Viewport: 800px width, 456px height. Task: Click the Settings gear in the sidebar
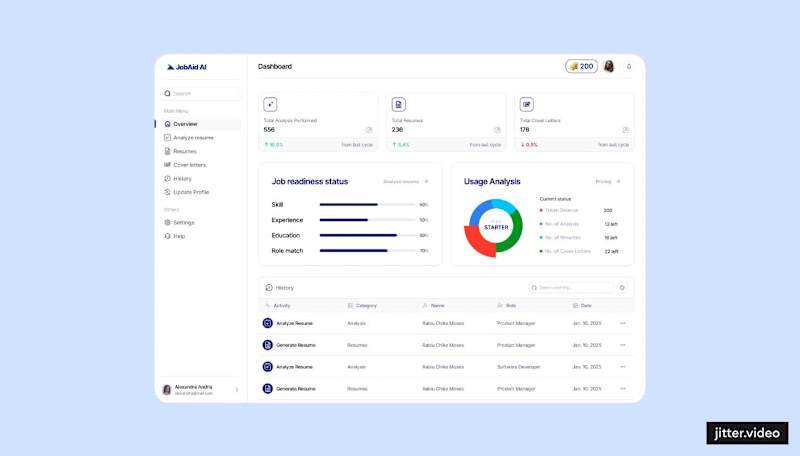167,222
